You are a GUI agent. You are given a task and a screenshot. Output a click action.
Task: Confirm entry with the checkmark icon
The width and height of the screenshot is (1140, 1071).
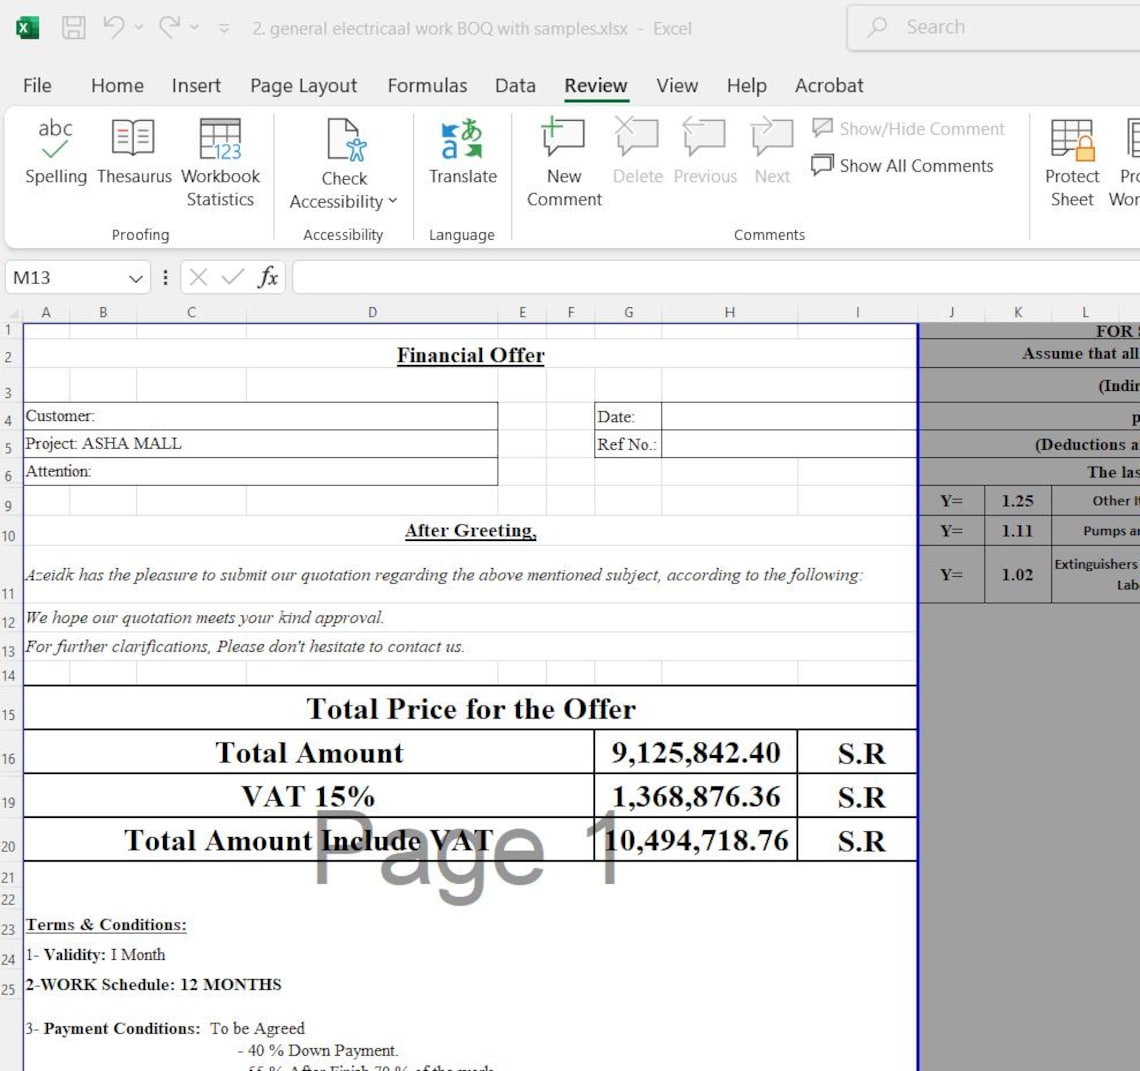point(233,277)
